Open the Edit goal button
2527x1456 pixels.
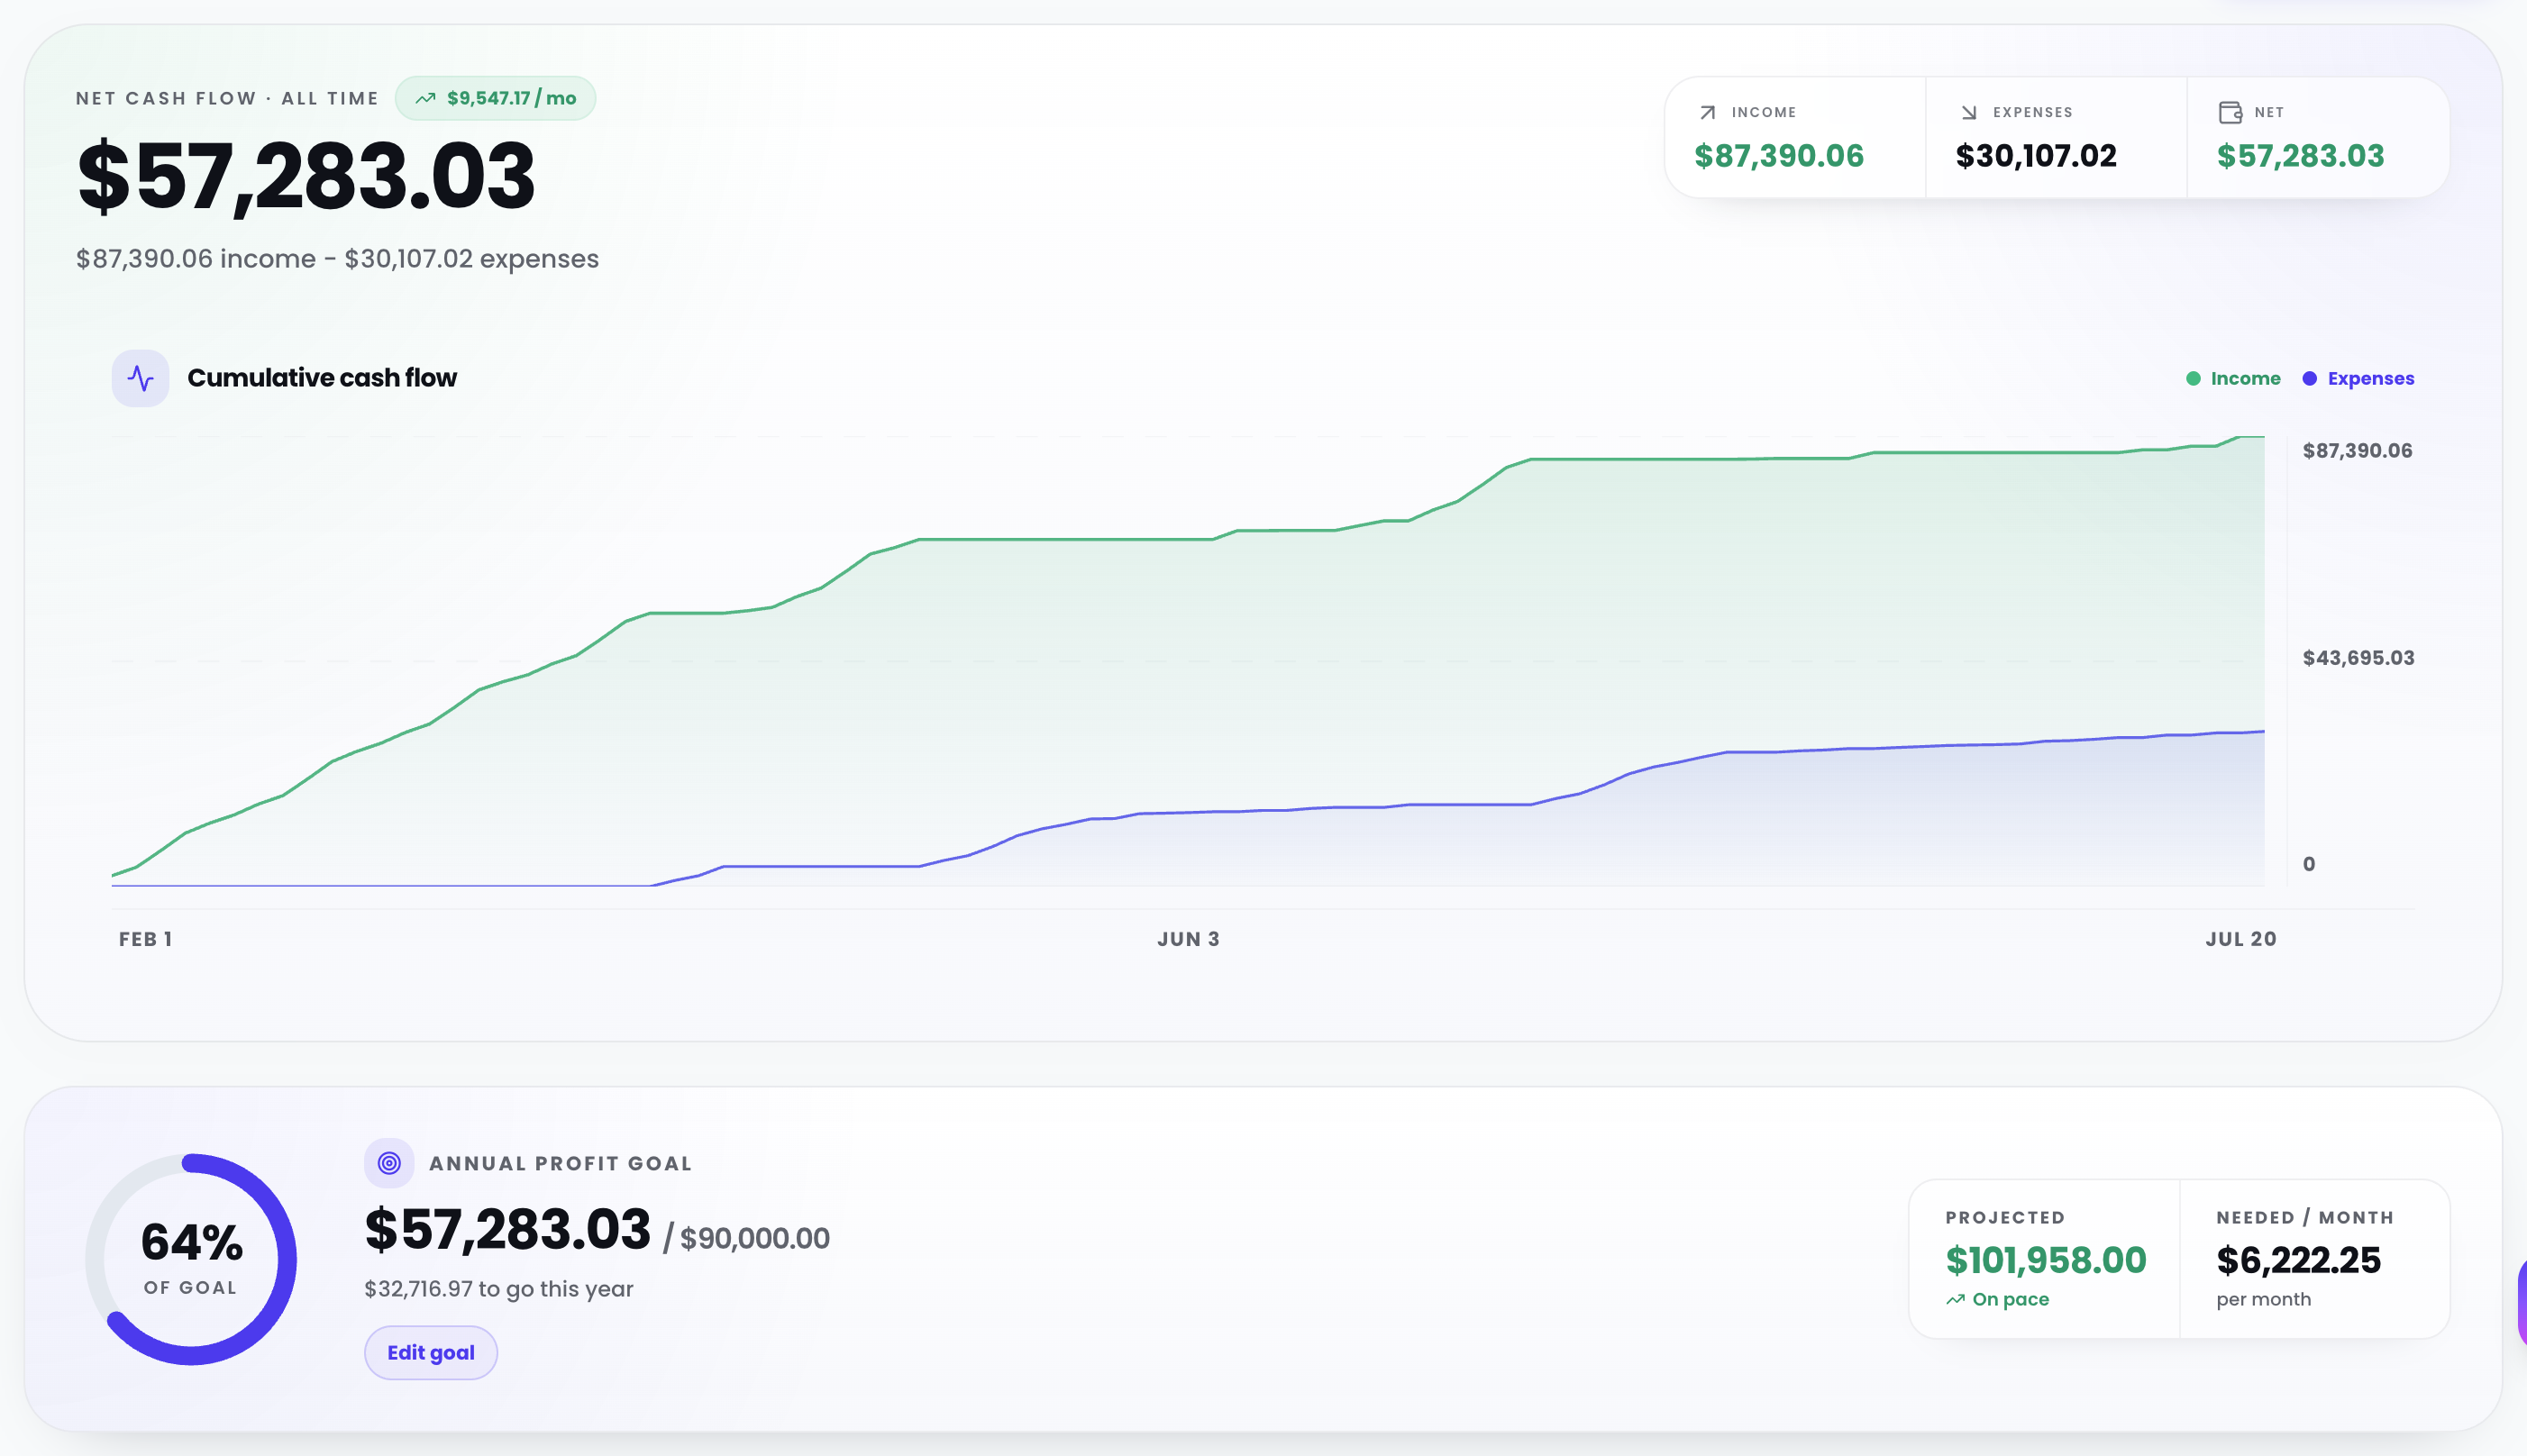coord(431,1352)
